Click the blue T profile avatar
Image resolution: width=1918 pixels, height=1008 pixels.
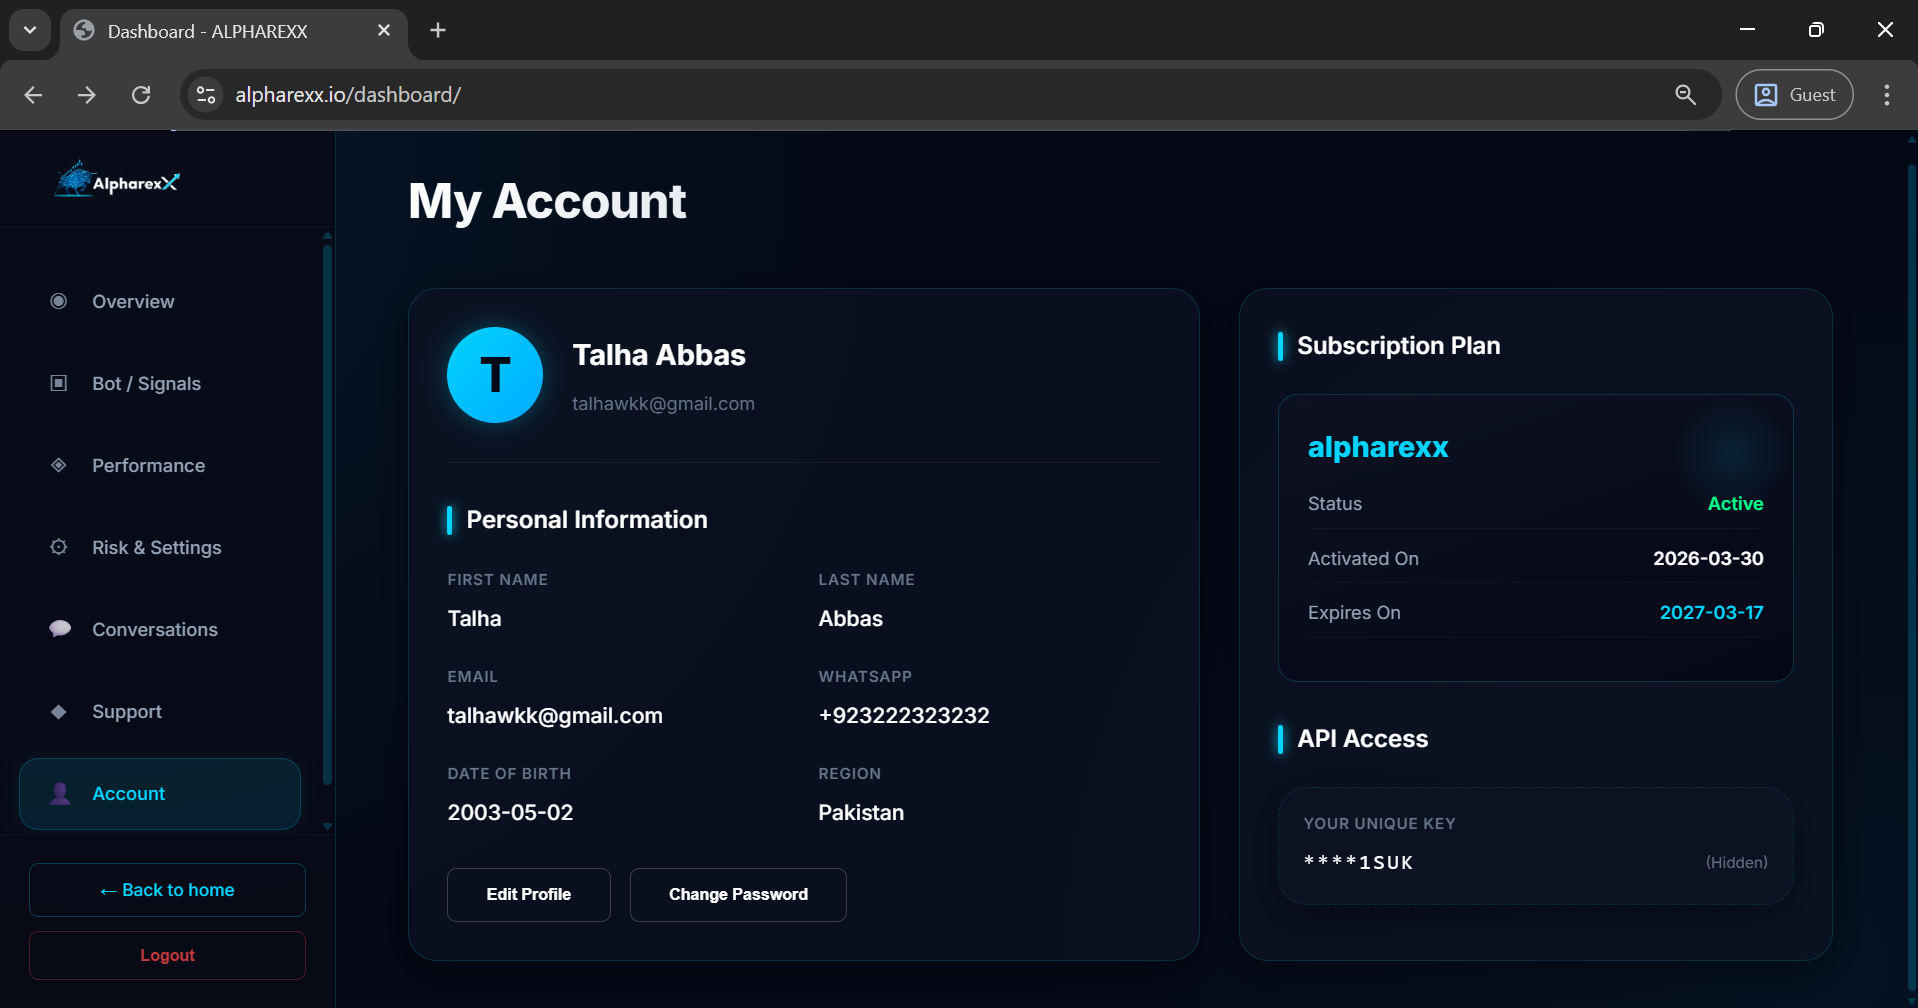pyautogui.click(x=495, y=375)
